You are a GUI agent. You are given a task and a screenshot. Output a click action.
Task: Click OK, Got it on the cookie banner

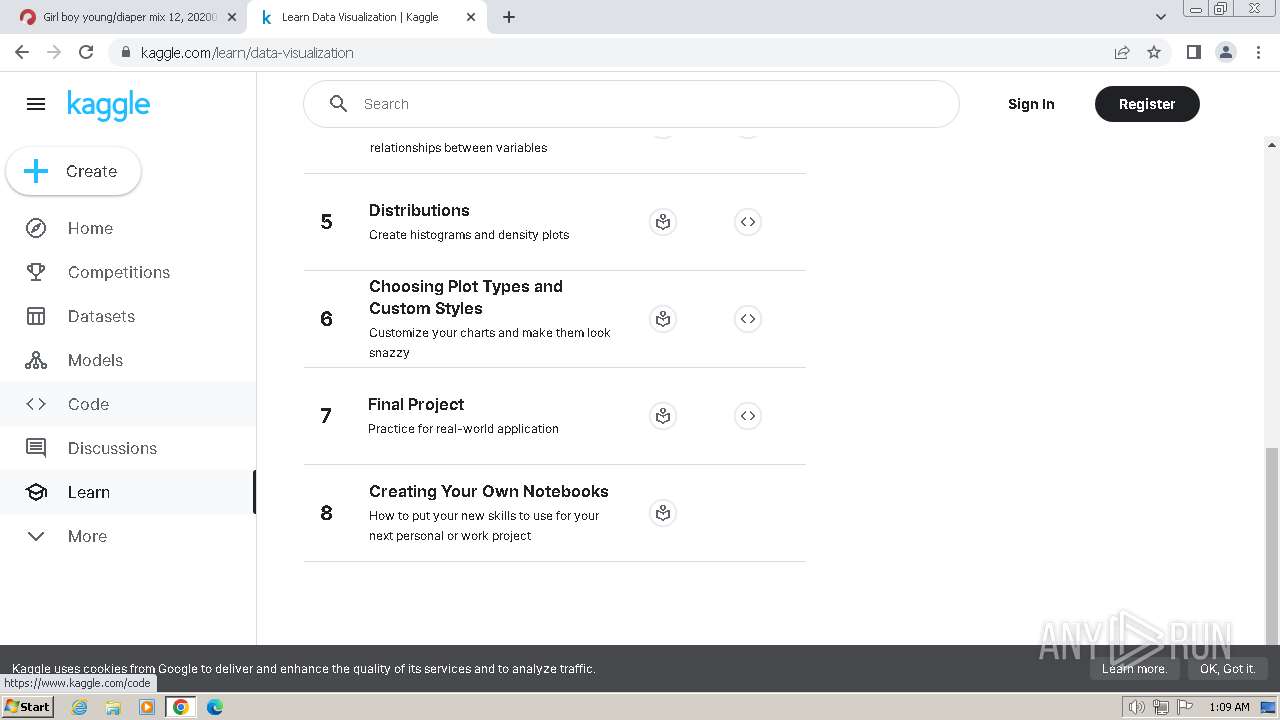tap(1227, 669)
